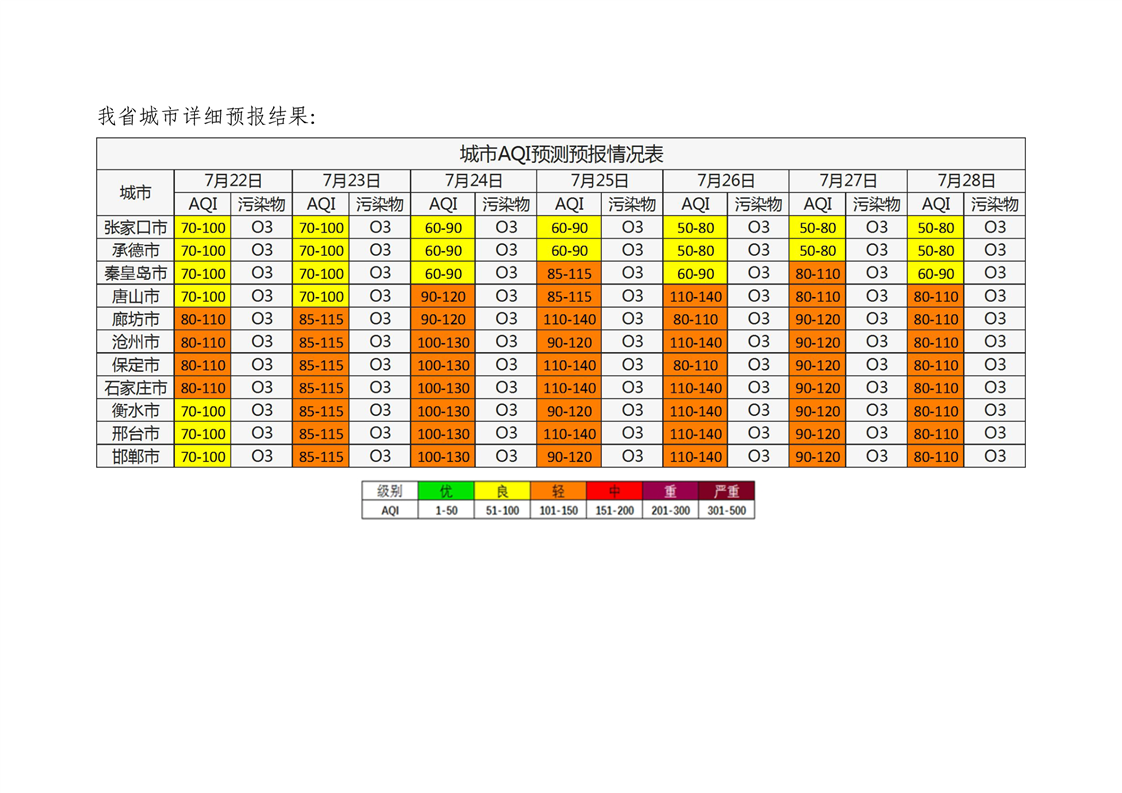Select the red 中 legend swatch

tap(615, 491)
